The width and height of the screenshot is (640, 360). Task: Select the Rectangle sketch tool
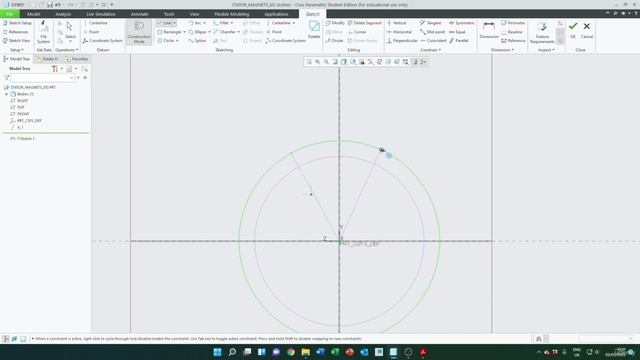[x=169, y=32]
